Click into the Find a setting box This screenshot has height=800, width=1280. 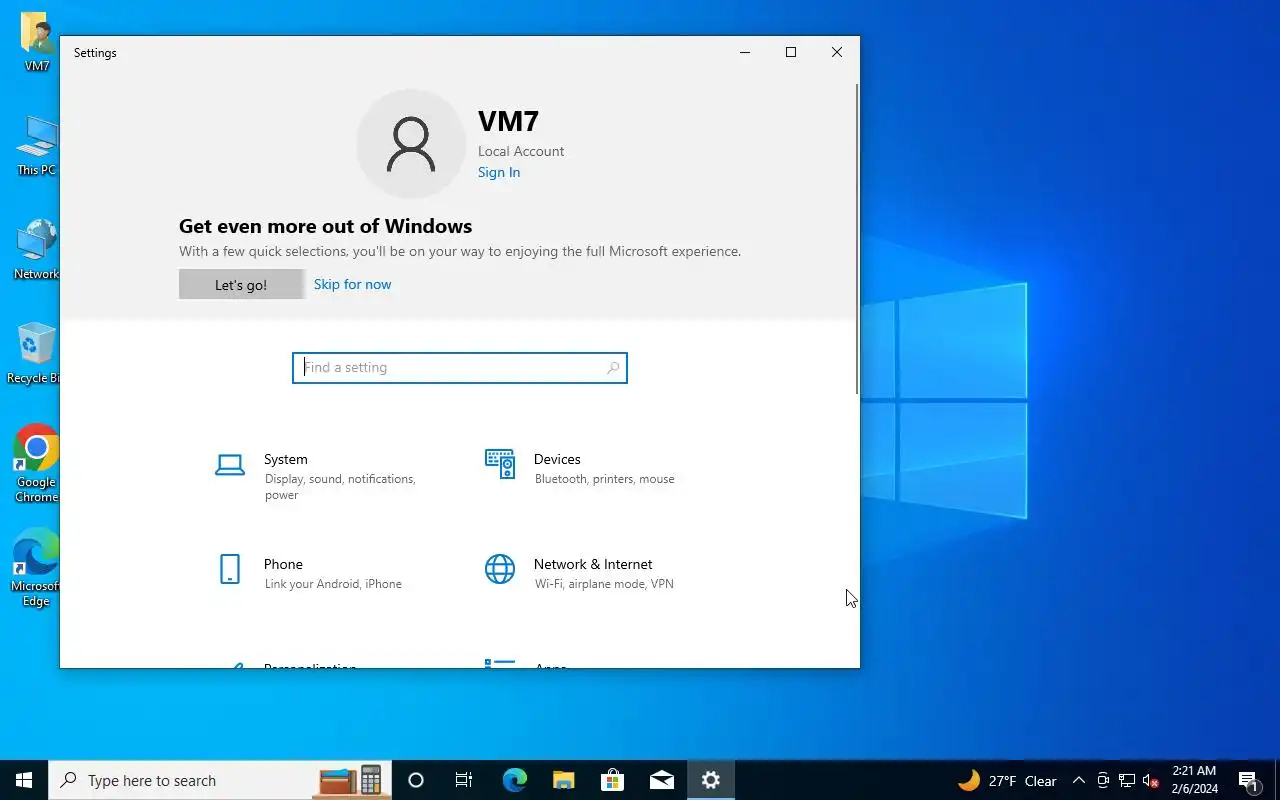tap(460, 368)
